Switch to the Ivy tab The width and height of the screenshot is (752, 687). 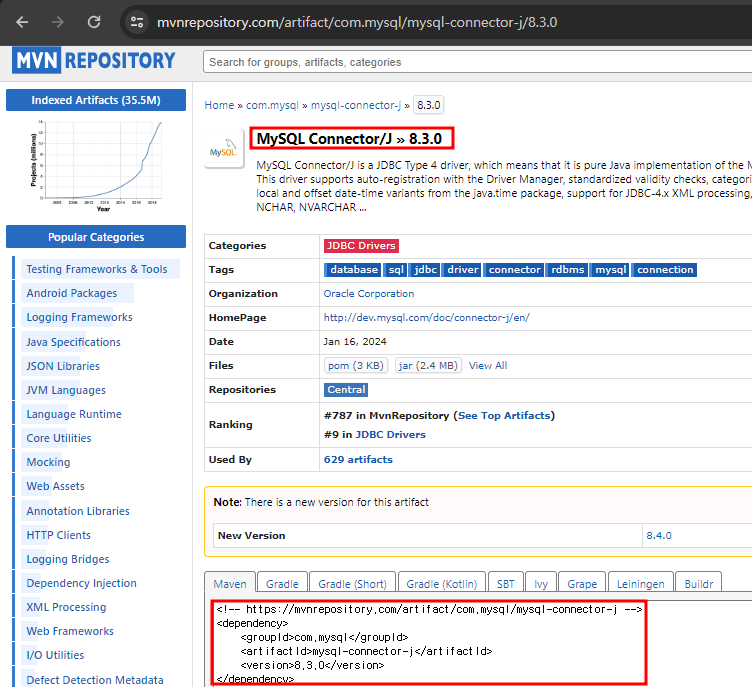pos(541,584)
